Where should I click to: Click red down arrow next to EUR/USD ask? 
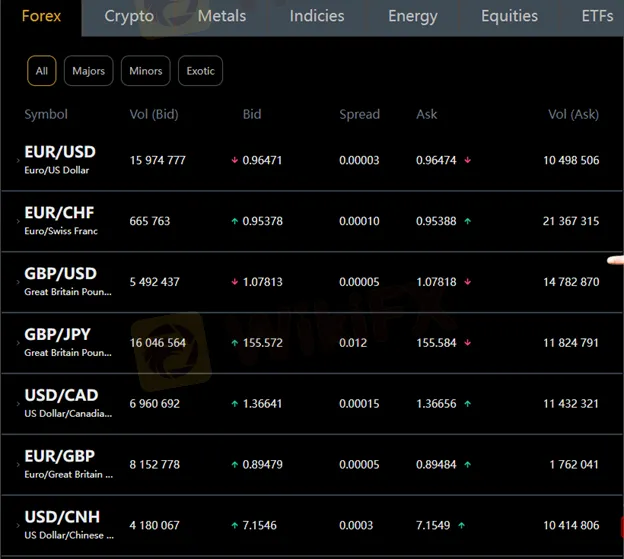467,160
